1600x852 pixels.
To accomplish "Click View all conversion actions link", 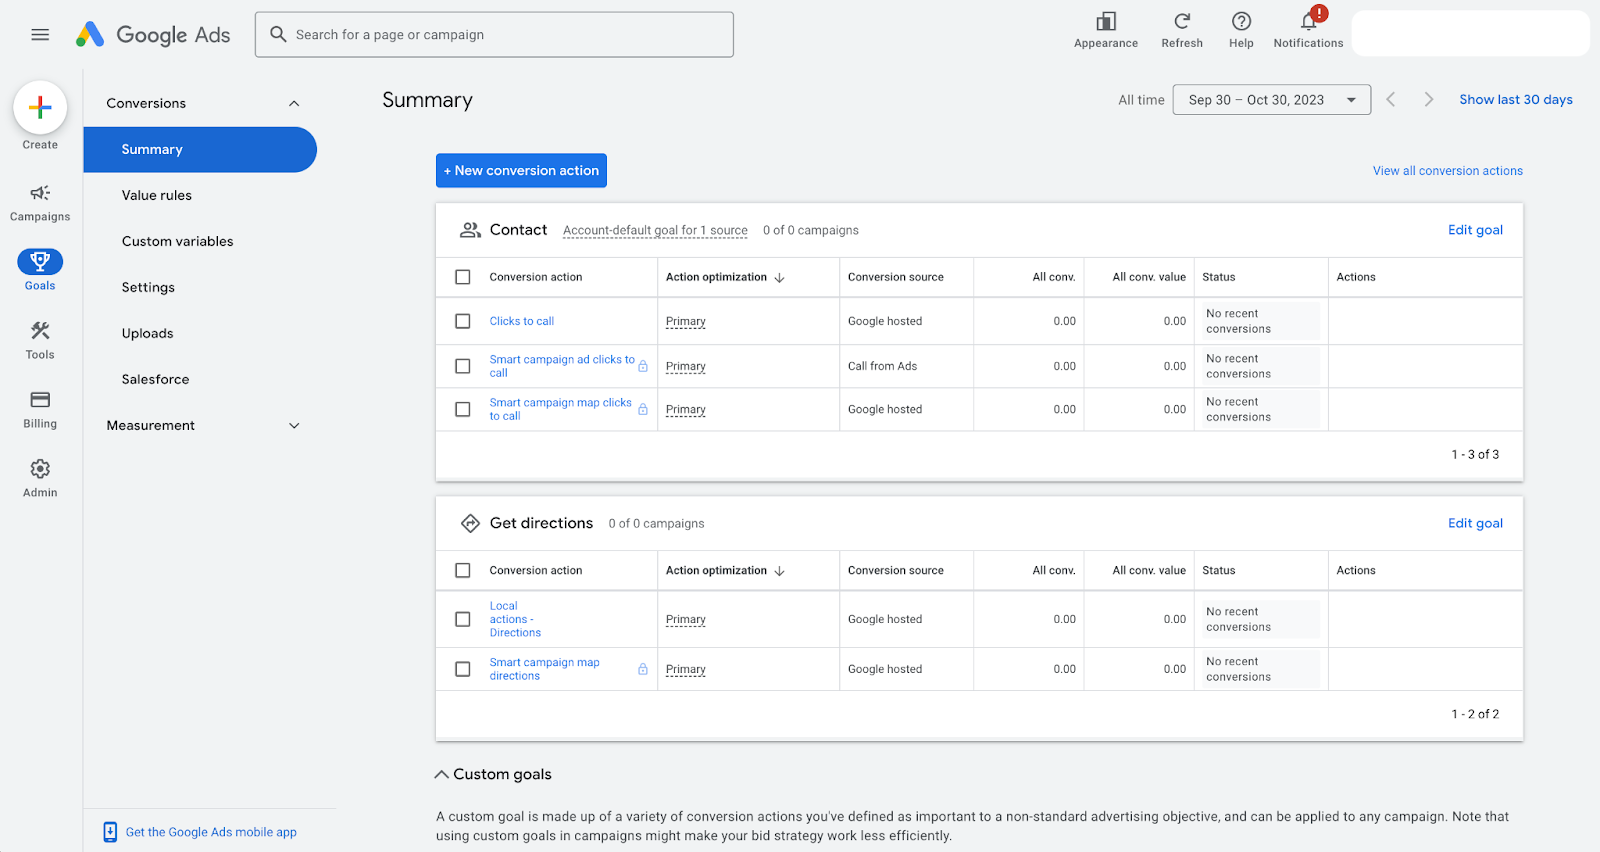I will pos(1447,171).
